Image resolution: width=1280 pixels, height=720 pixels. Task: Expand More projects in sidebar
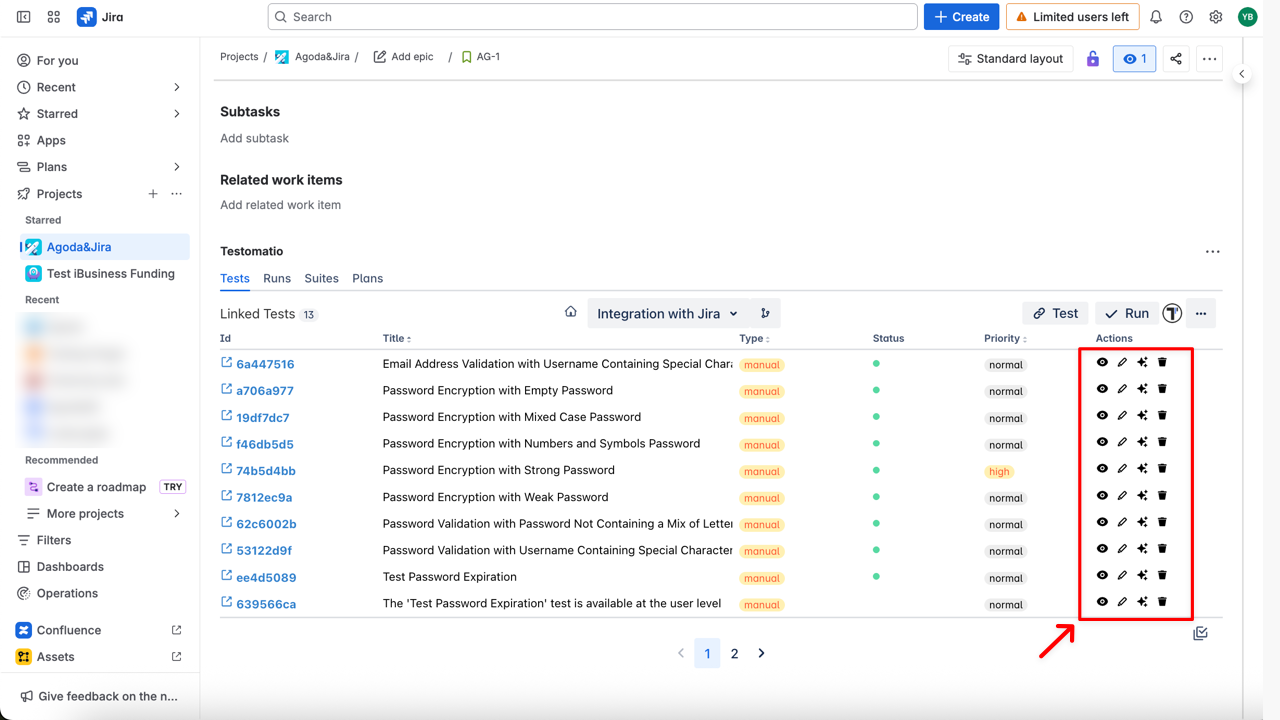click(x=177, y=514)
